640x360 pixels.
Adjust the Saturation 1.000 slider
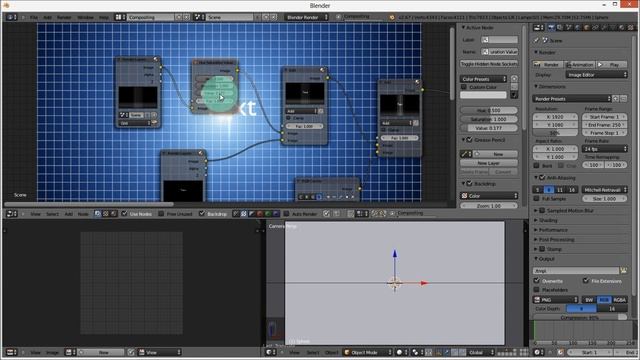click(489, 119)
